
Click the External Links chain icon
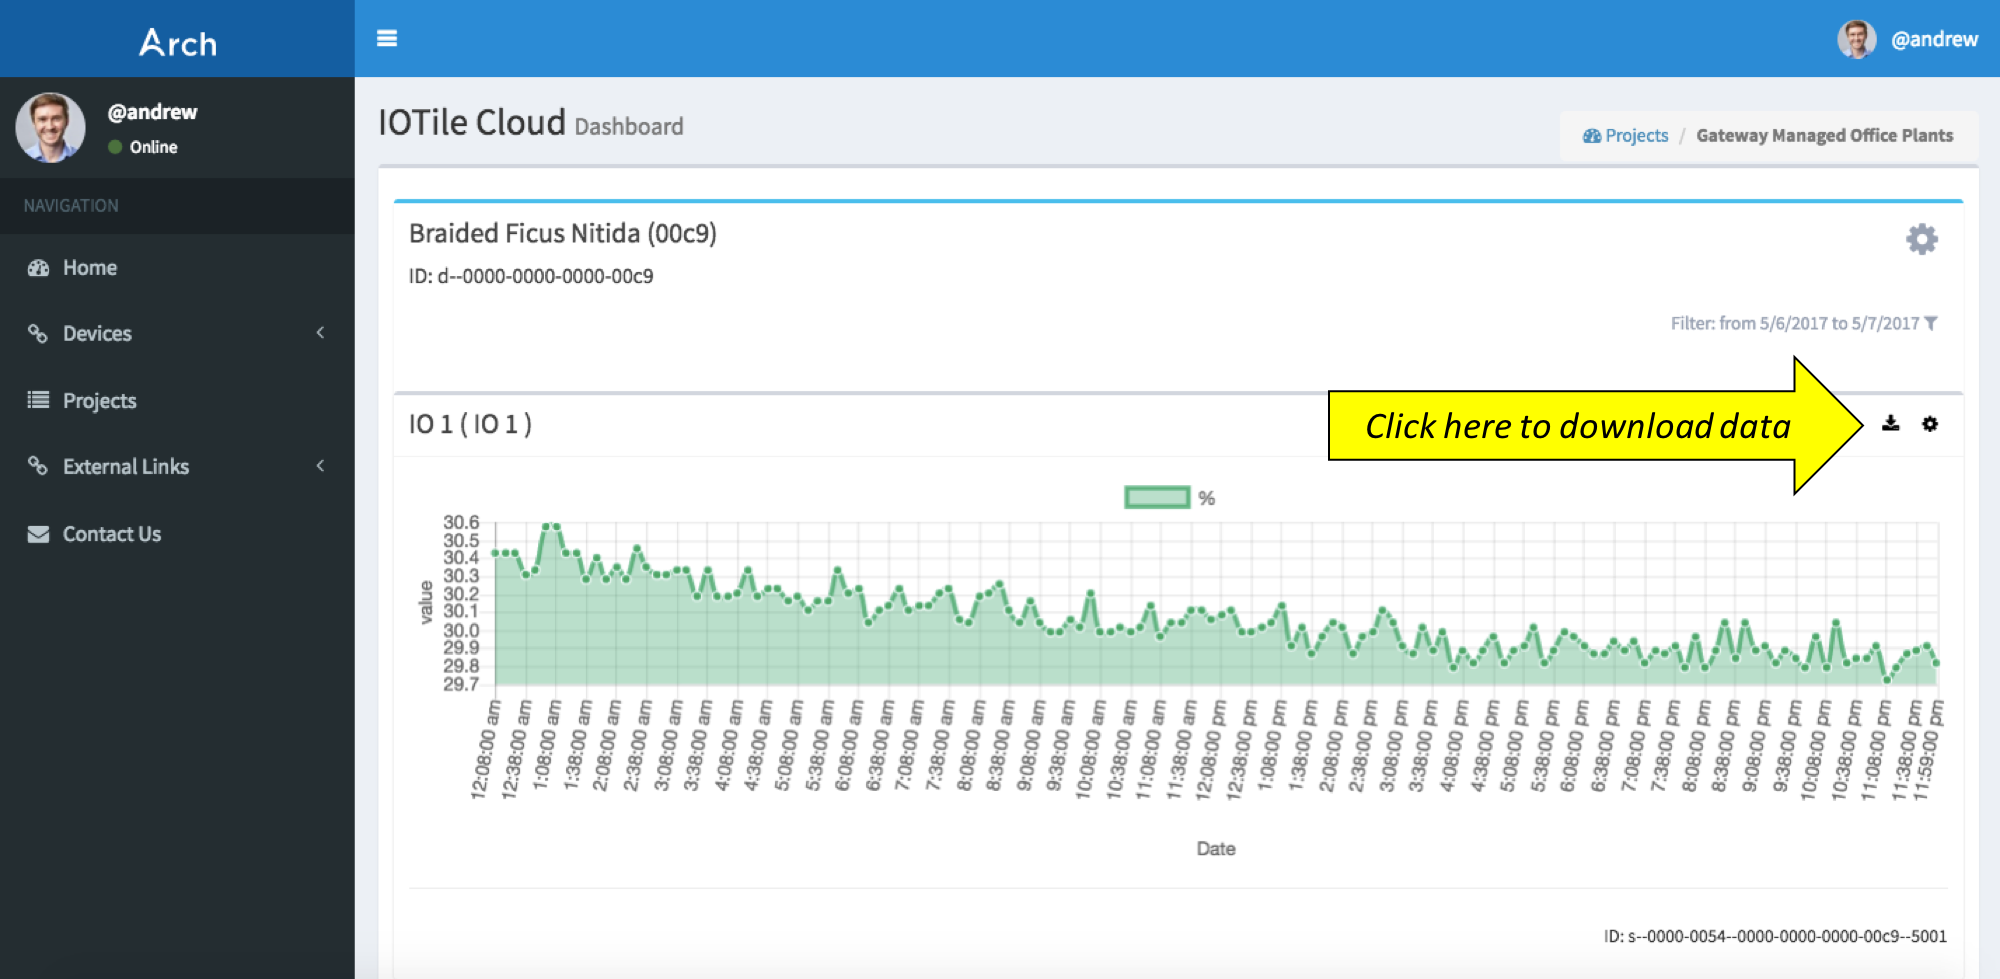pyautogui.click(x=38, y=466)
